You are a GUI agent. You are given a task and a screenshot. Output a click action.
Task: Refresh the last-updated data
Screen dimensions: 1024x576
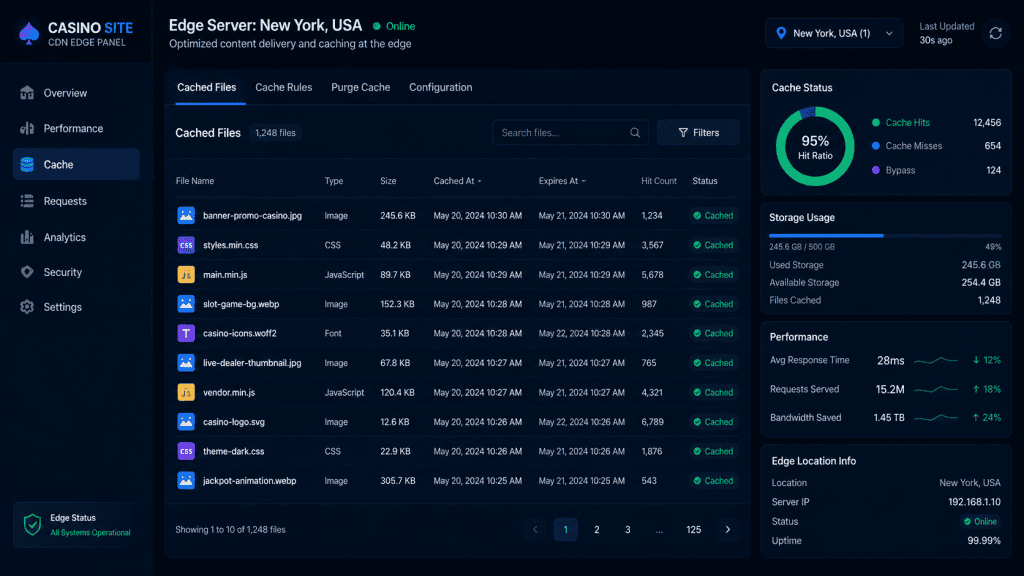[995, 33]
